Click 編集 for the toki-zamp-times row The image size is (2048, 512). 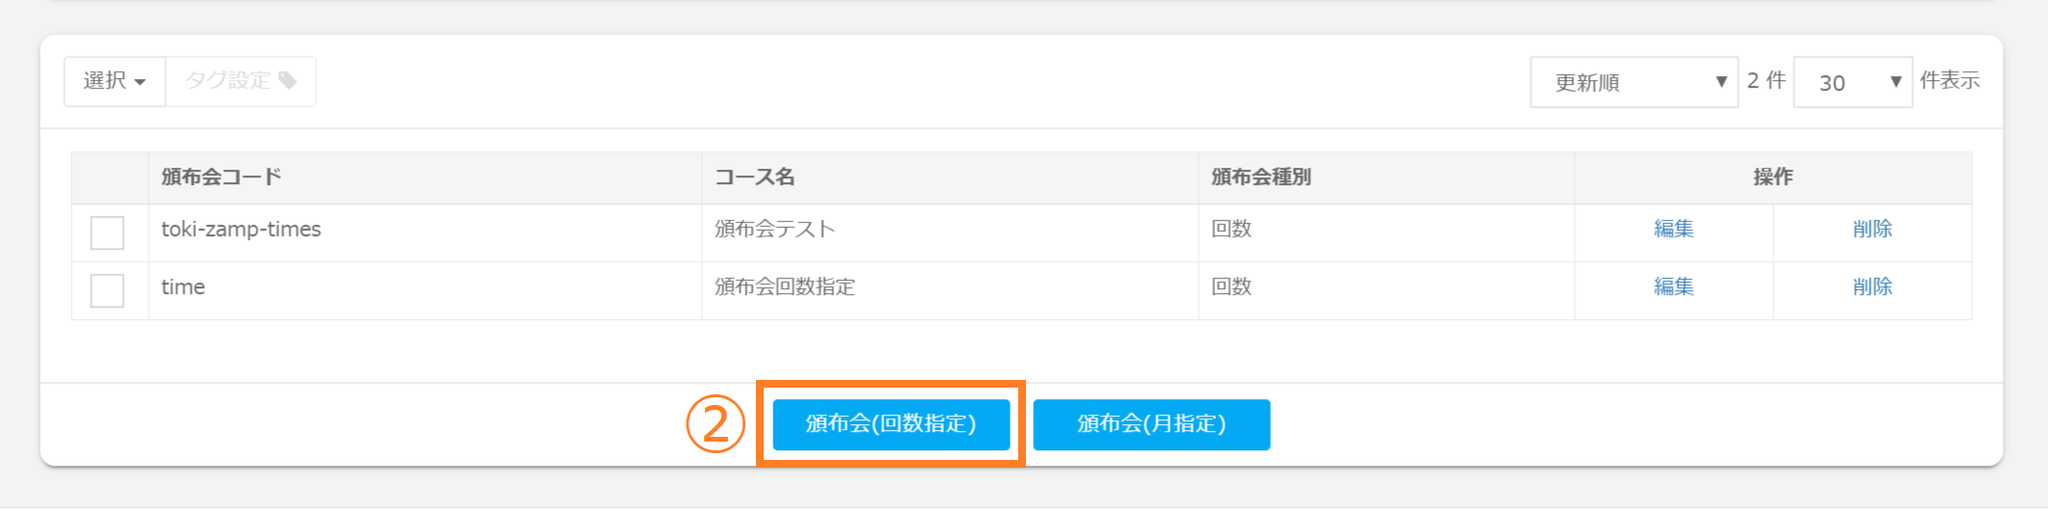[1673, 229]
